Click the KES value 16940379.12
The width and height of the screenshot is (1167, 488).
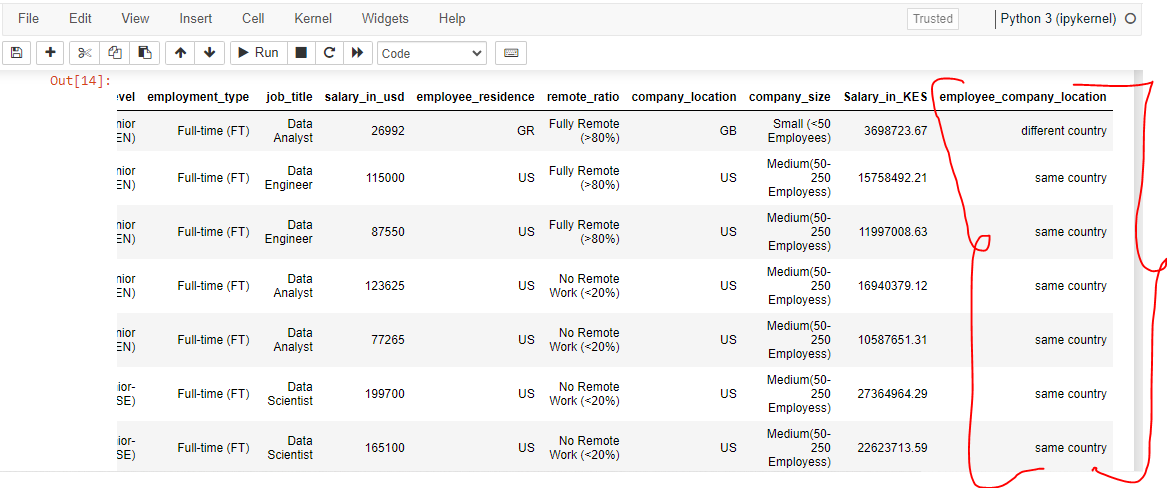(x=892, y=286)
